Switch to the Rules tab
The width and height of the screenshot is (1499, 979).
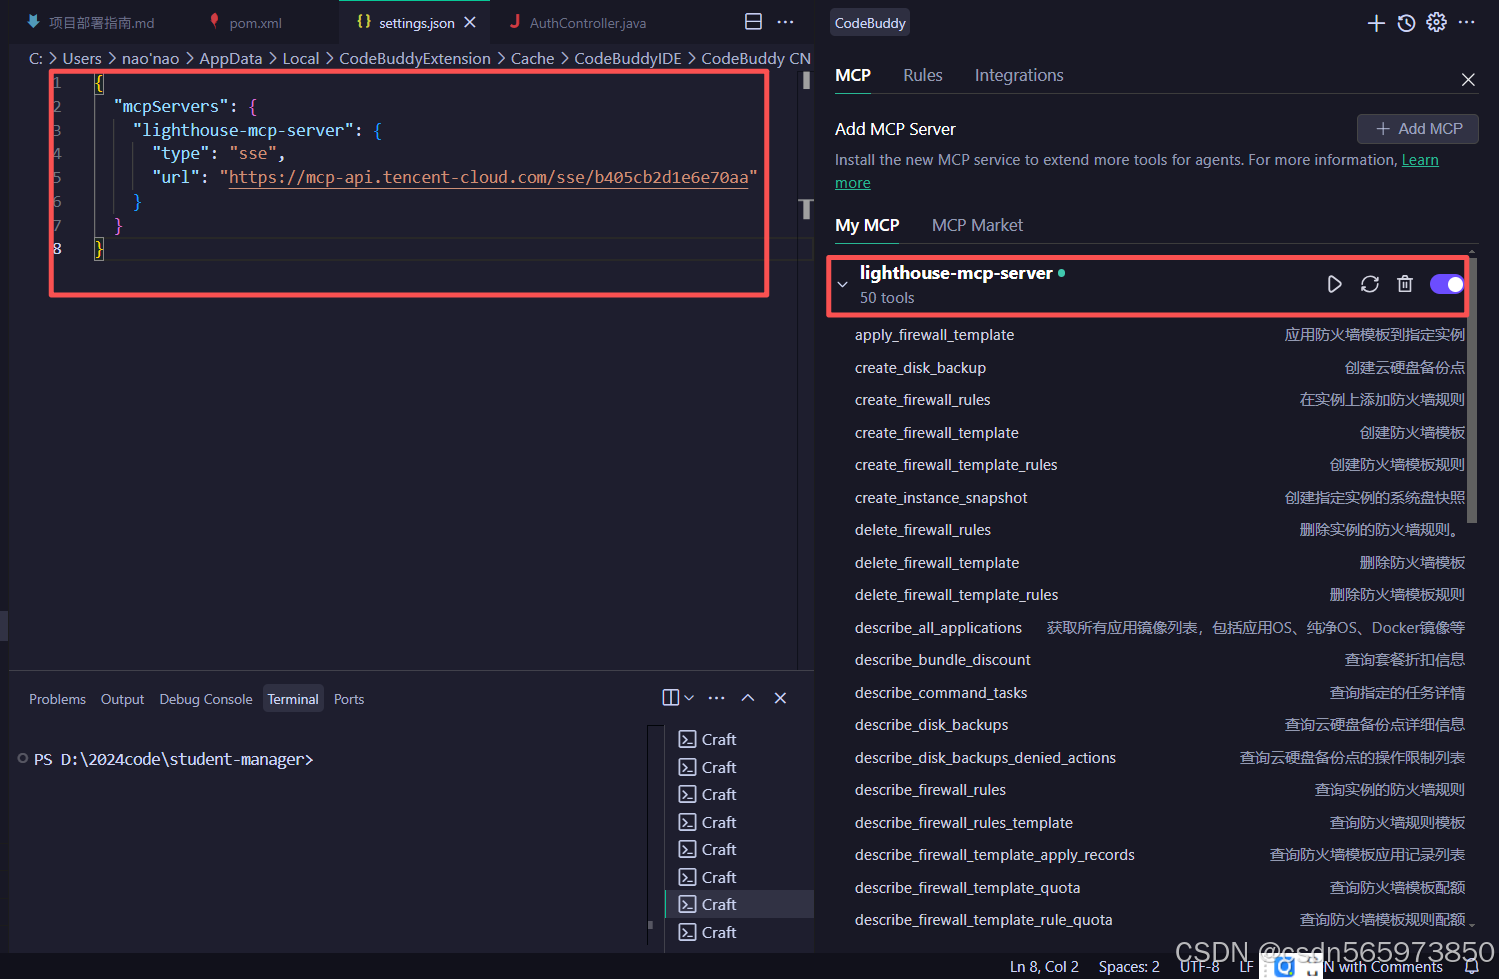(923, 75)
